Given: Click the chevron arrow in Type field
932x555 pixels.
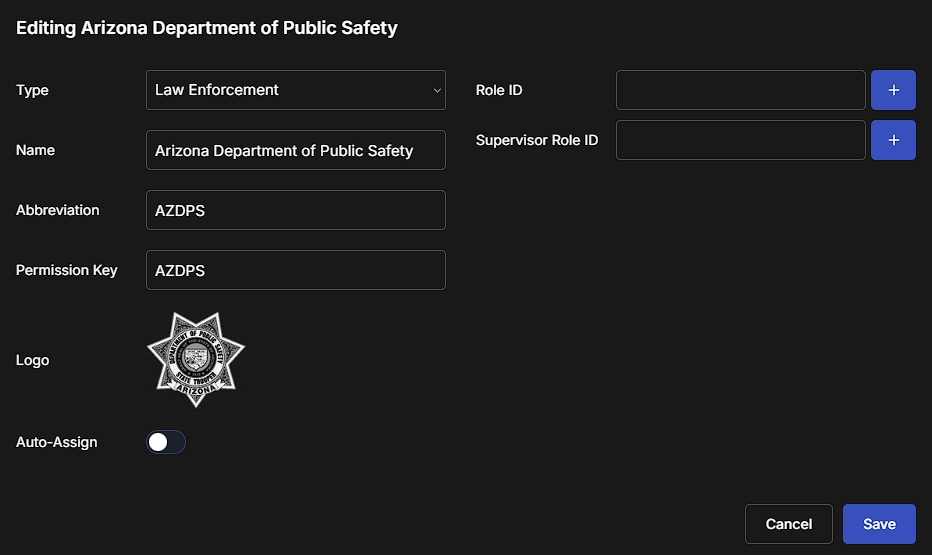Looking at the screenshot, I should pos(437,90).
